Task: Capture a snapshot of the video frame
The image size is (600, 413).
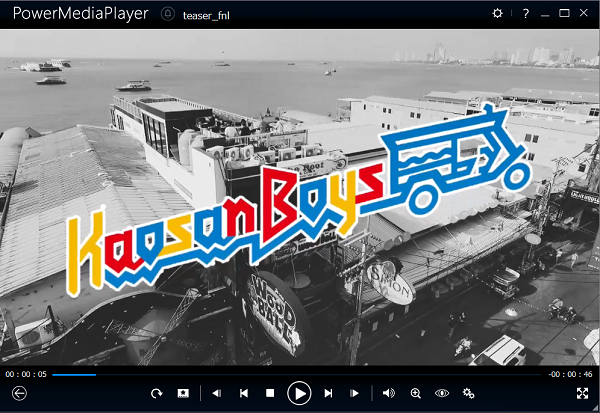Action: pyautogui.click(x=183, y=393)
